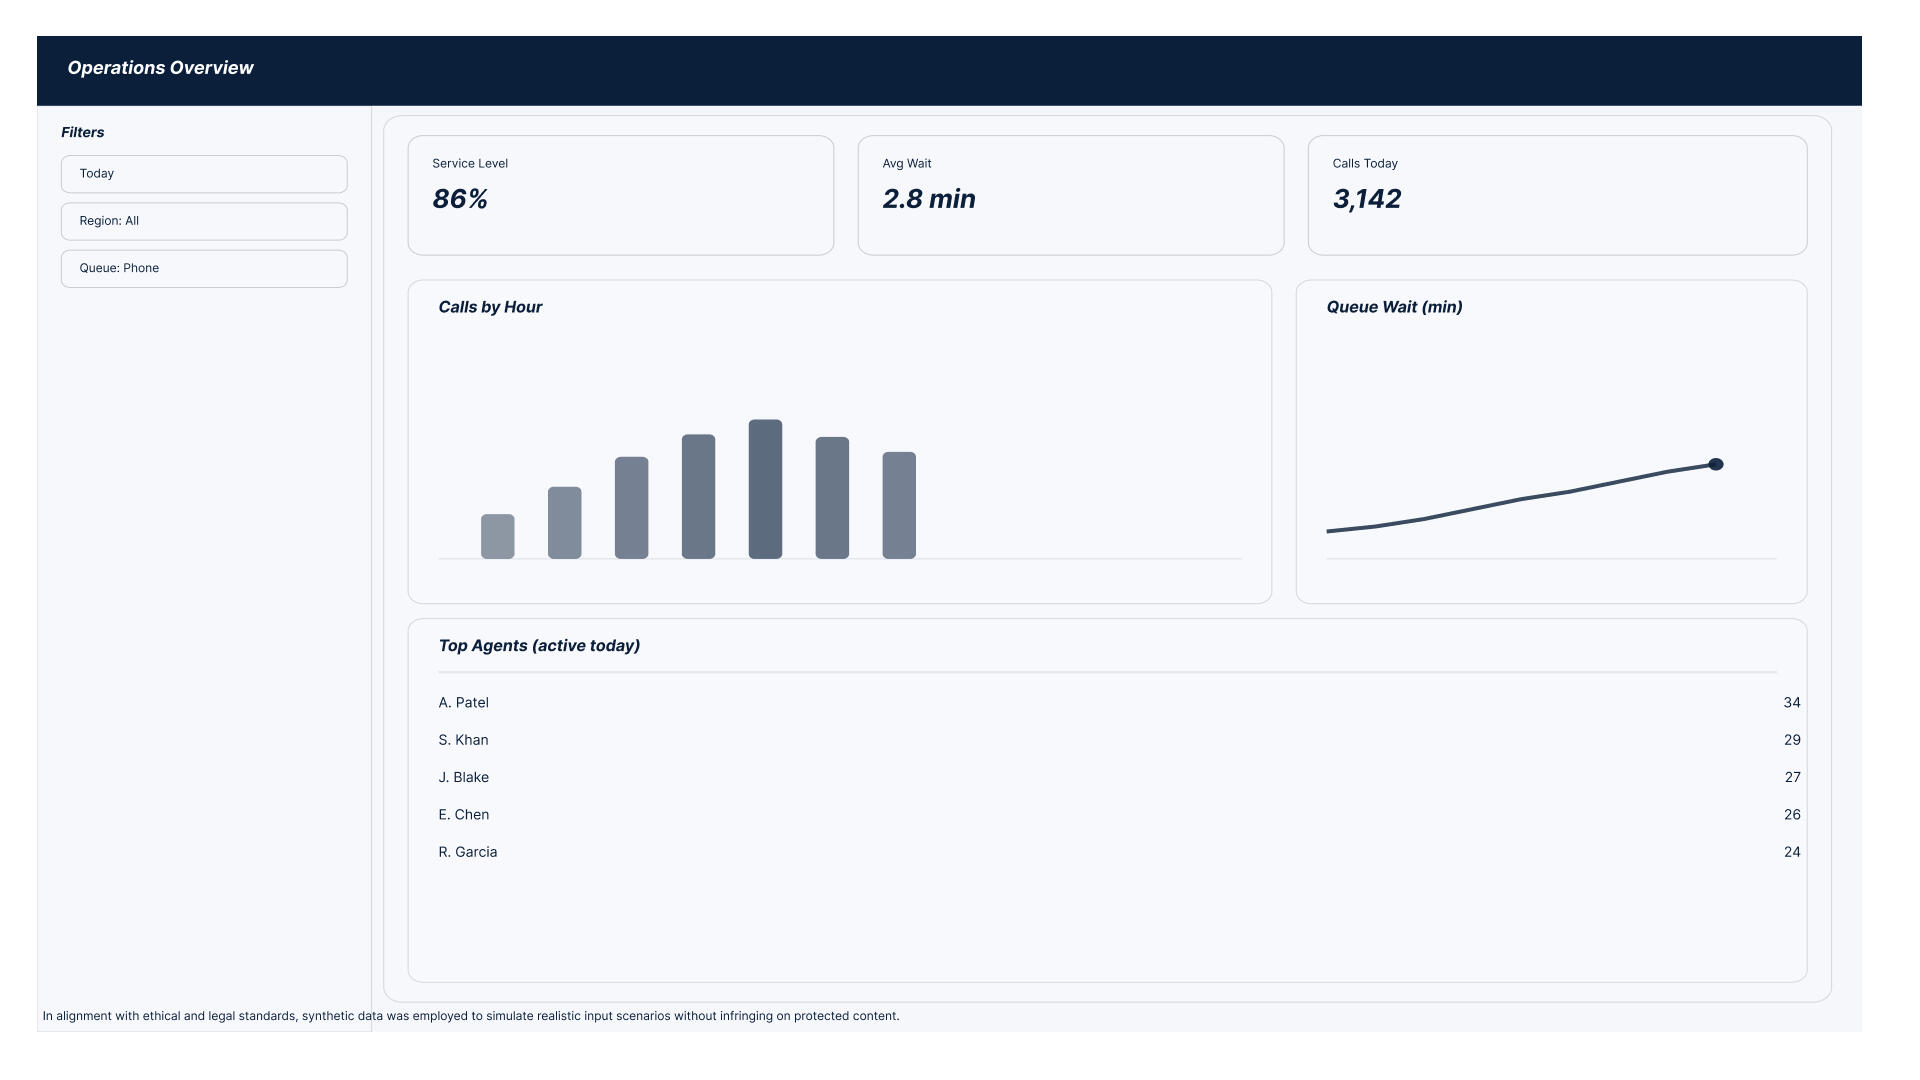
Task: Select the E. Chen agent row
Action: pos(464,815)
